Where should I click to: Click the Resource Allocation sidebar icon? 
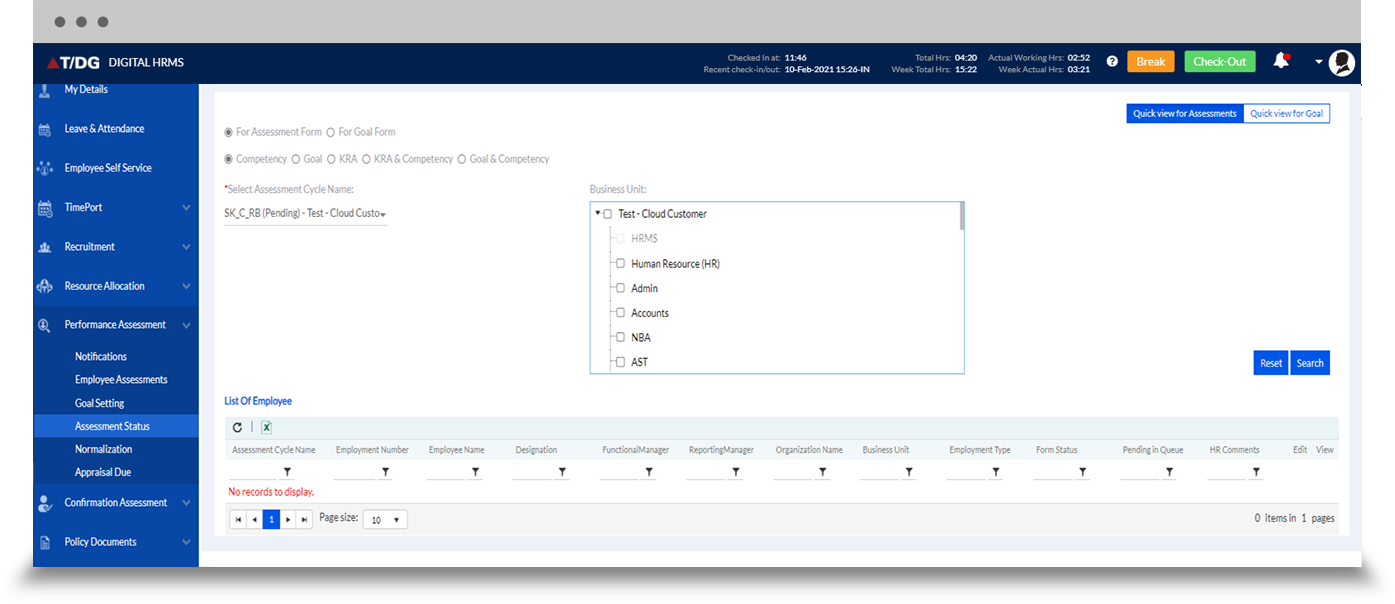pyautogui.click(x=44, y=286)
